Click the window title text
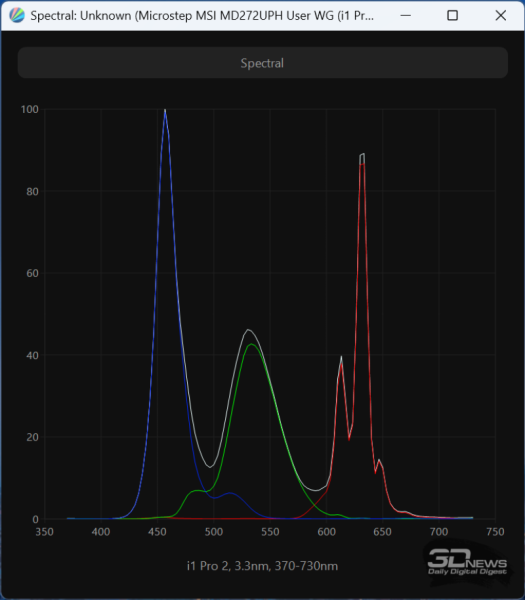 click(x=202, y=16)
